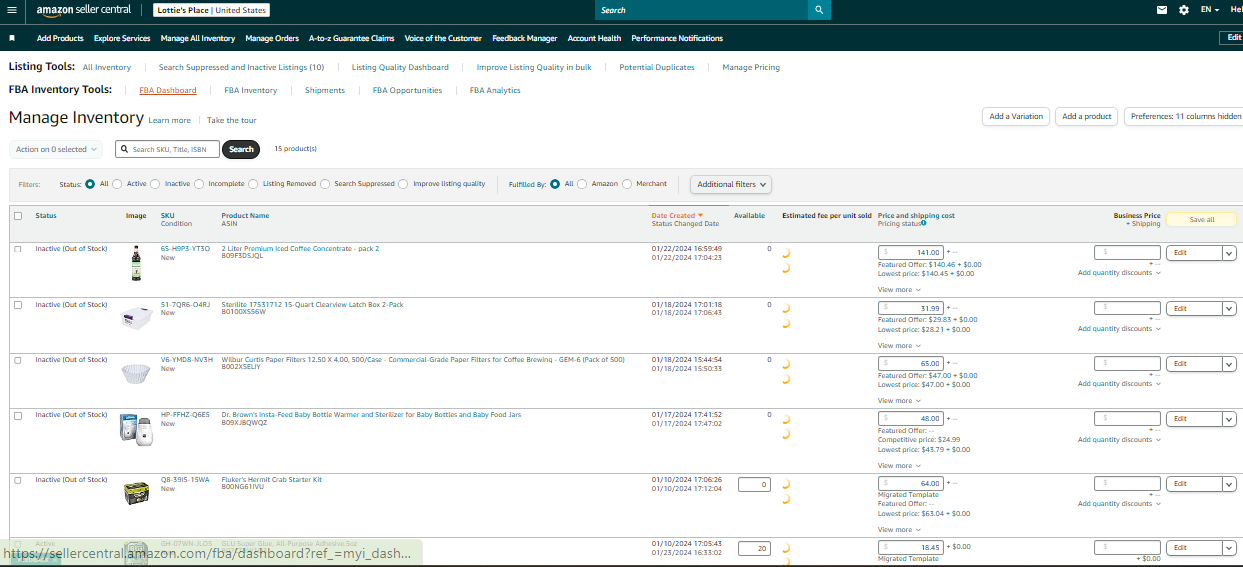
Task: Open the iced coffee concentrate product image
Action: coord(136,262)
